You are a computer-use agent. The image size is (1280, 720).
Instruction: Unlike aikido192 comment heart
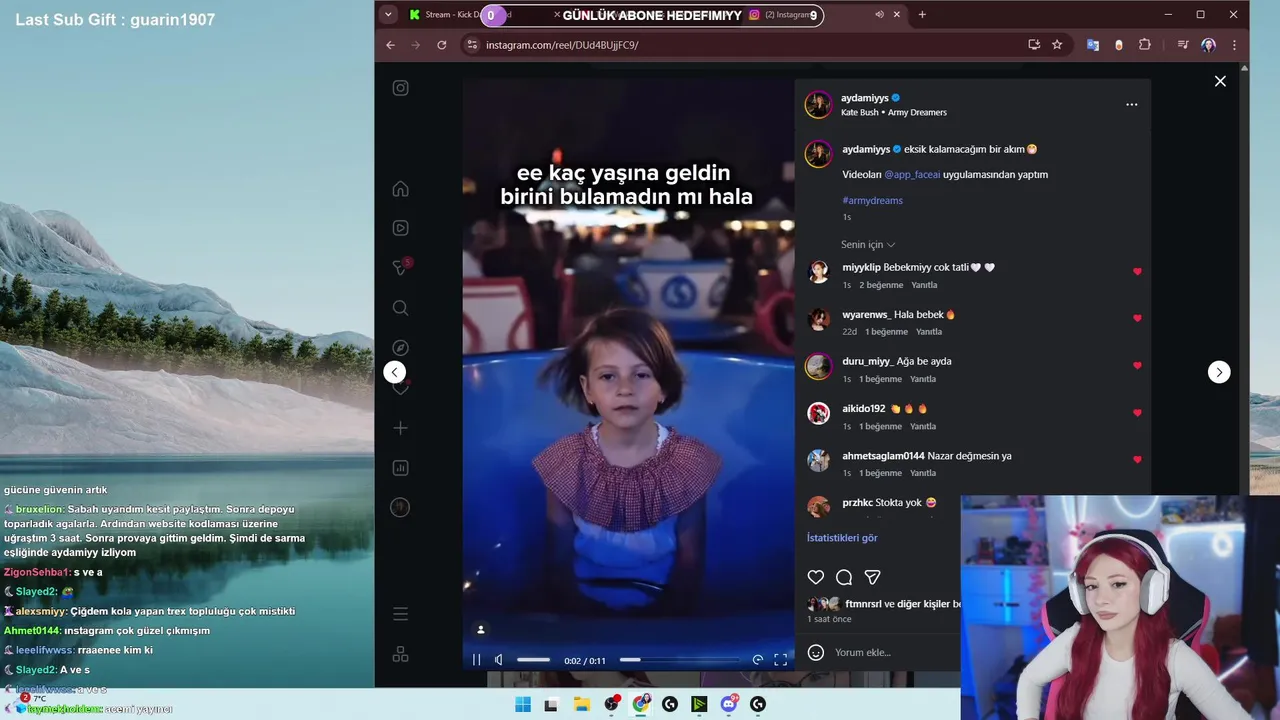[x=1137, y=412]
